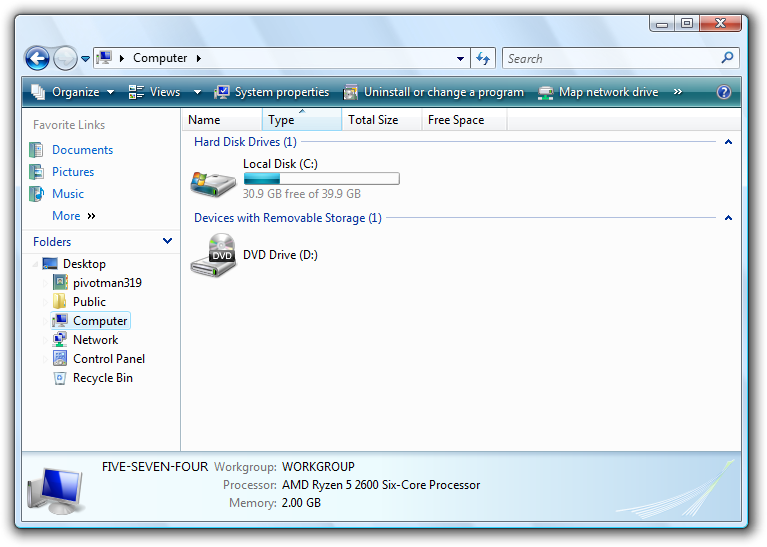Collapse the Devices with Removable Storage group
The image size is (767, 547).
click(x=728, y=218)
